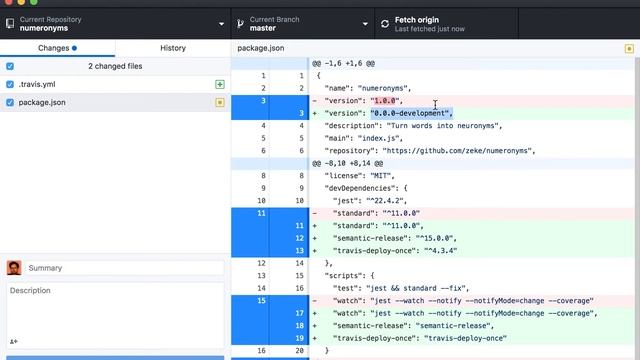640x360 pixels.
Task: Click the "license": "MIT" line
Action: pyautogui.click(x=471, y=176)
